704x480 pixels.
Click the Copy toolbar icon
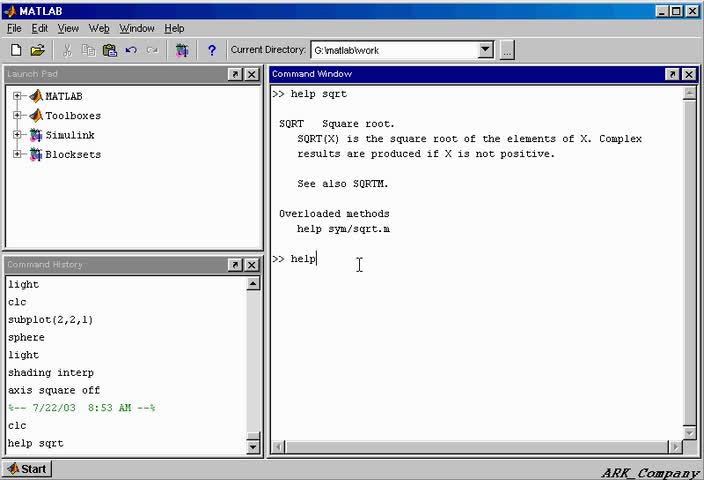pyautogui.click(x=88, y=50)
